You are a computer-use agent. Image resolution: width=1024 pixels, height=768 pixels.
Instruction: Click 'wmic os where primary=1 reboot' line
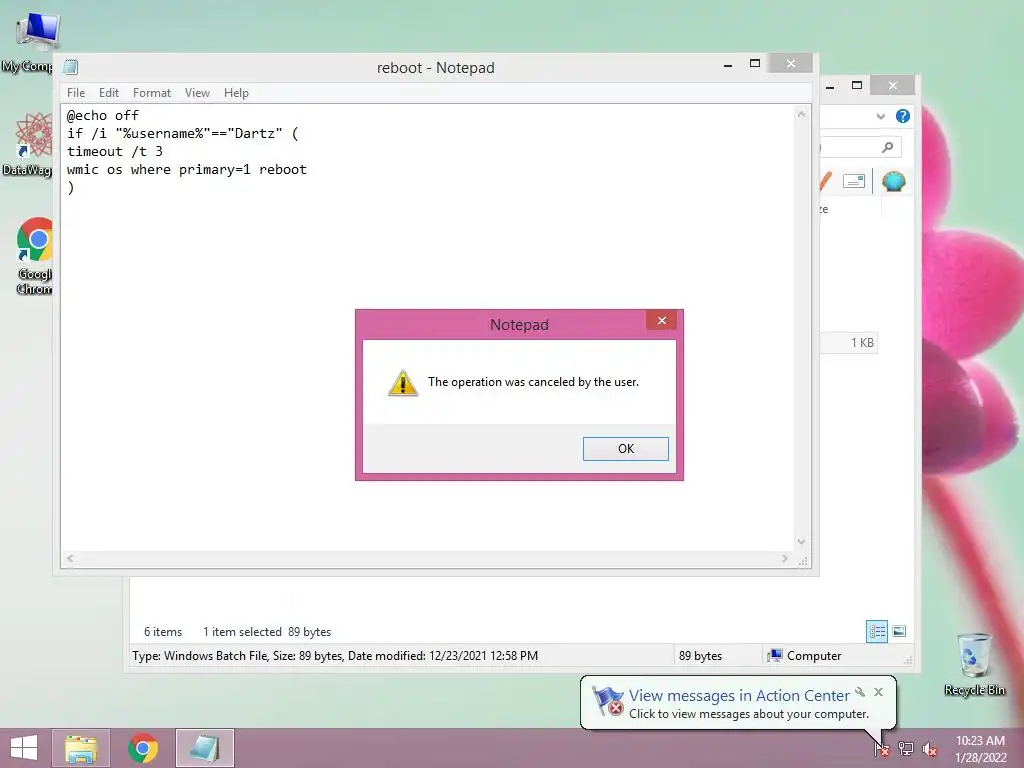tap(187, 170)
